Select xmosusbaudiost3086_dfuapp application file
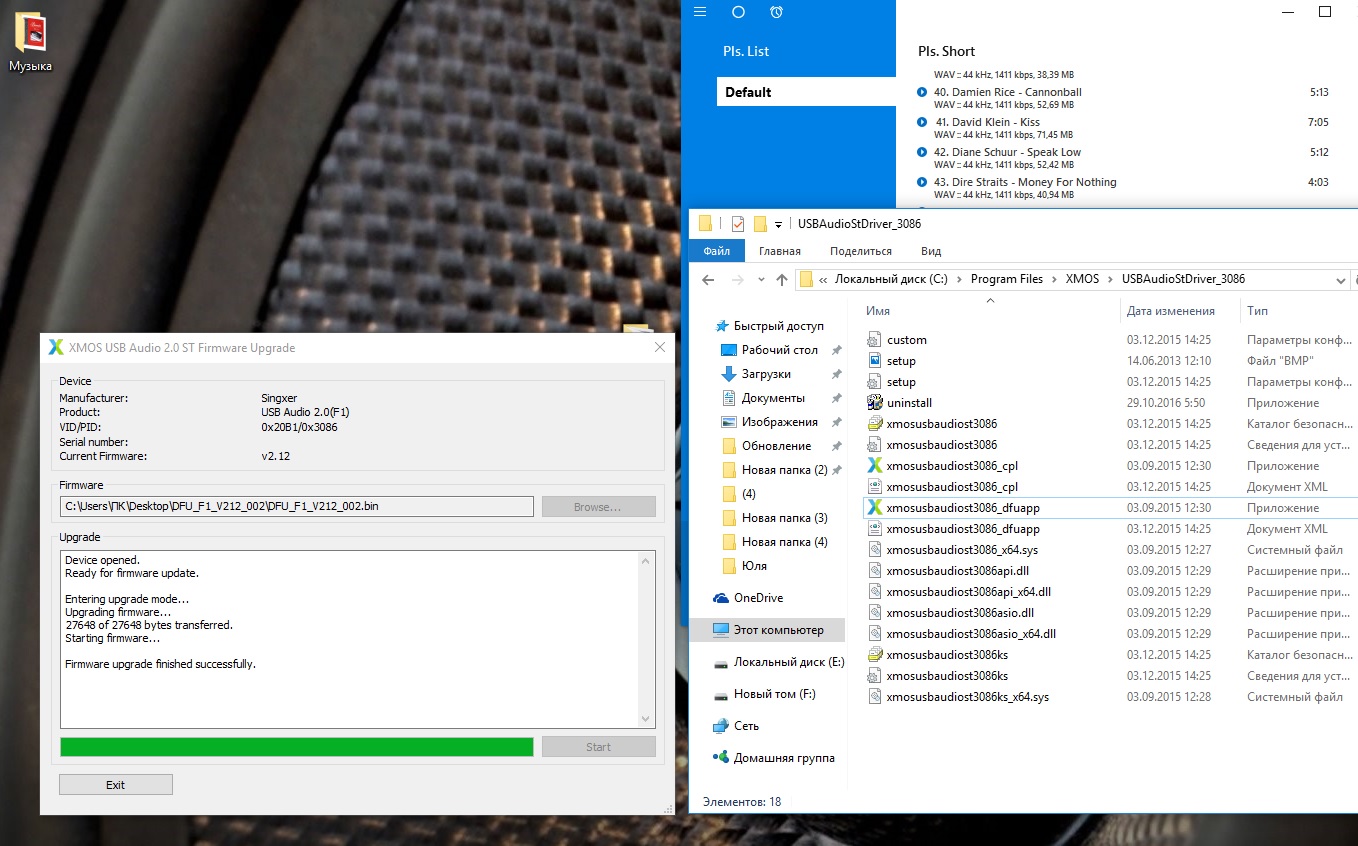The width and height of the screenshot is (1358, 846). tap(963, 508)
